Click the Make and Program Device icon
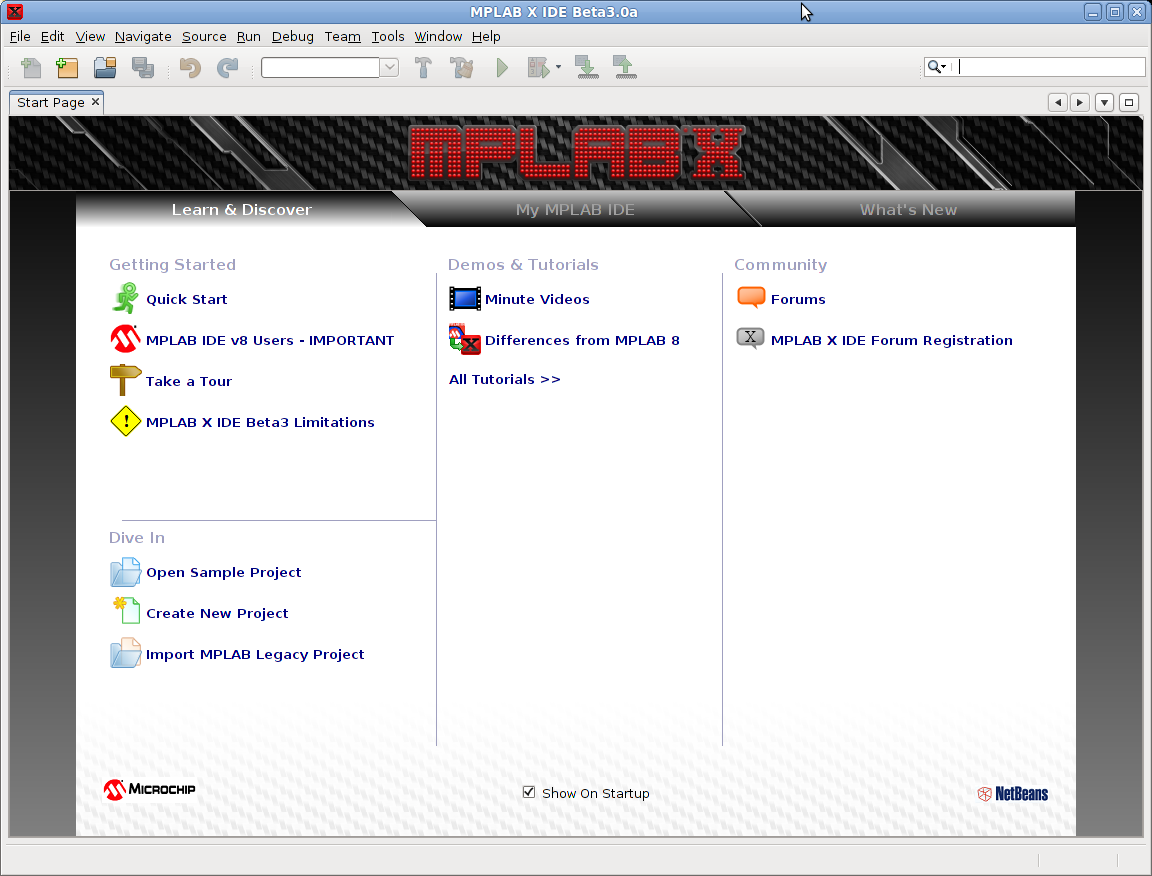Image resolution: width=1152 pixels, height=876 pixels. click(x=586, y=68)
